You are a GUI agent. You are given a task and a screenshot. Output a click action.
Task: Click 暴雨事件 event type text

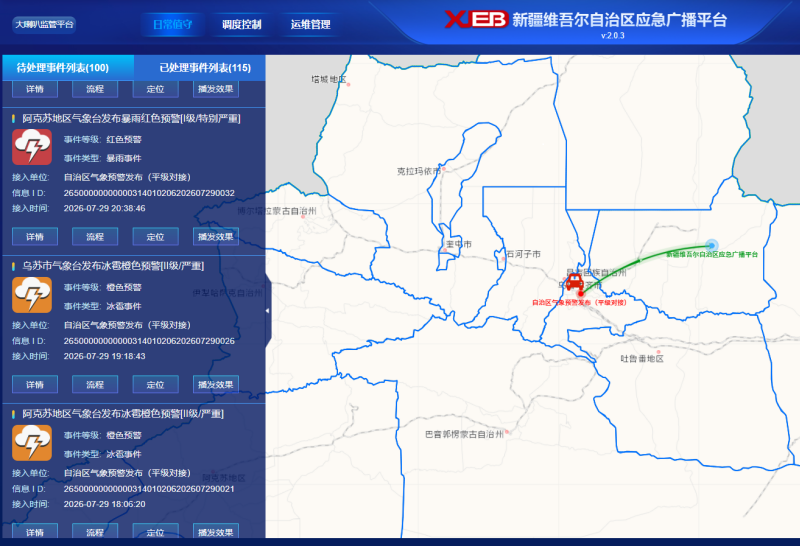pos(124,158)
